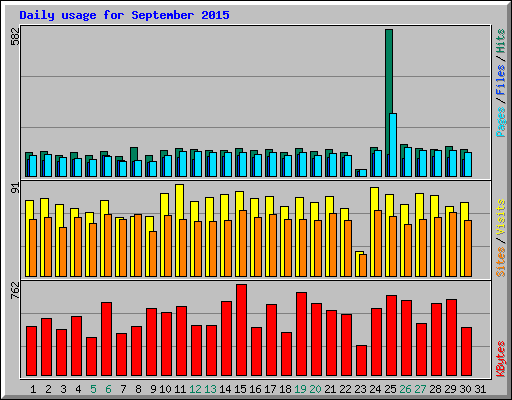Image resolution: width=512 pixels, height=400 pixels.
Task: Click the '762' KBytes axis value
Action: (16, 290)
